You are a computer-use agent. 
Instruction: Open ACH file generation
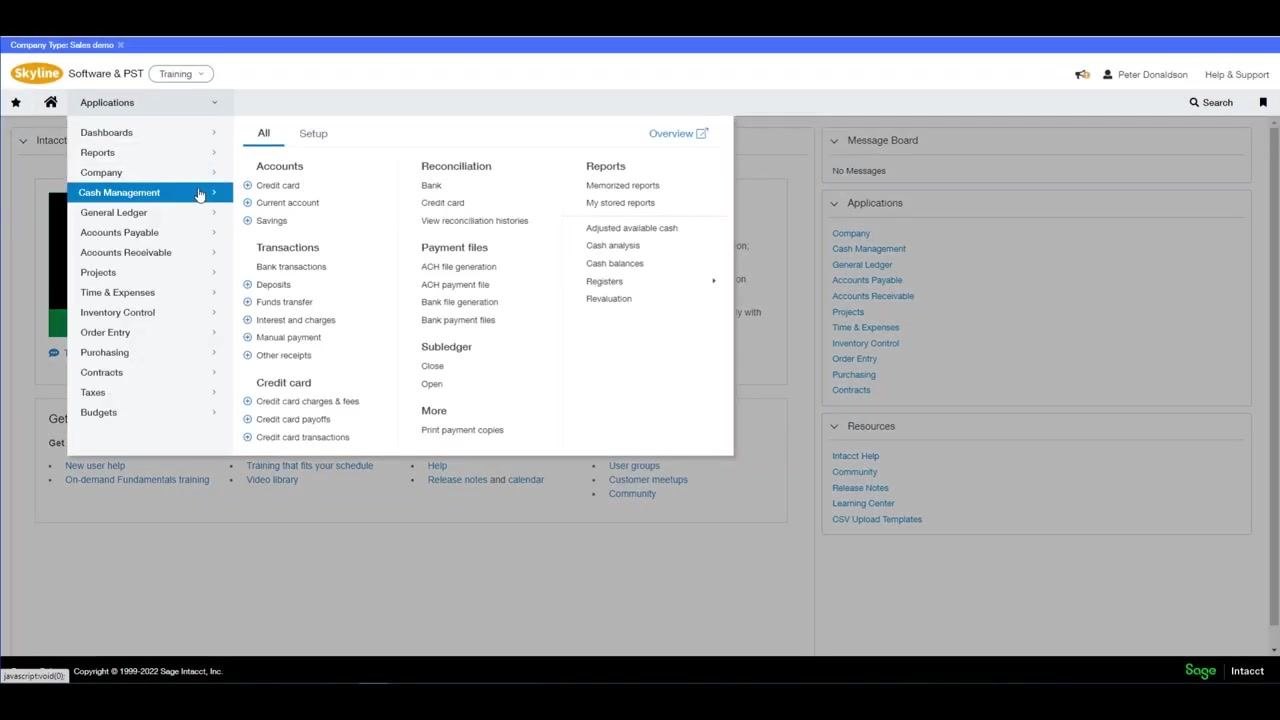coord(459,267)
